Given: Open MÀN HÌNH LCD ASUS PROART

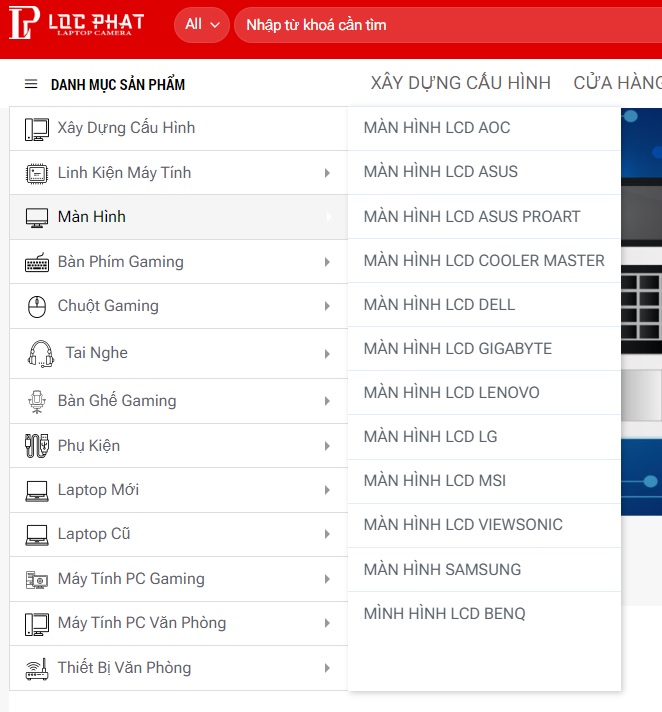Looking at the screenshot, I should [x=484, y=217].
